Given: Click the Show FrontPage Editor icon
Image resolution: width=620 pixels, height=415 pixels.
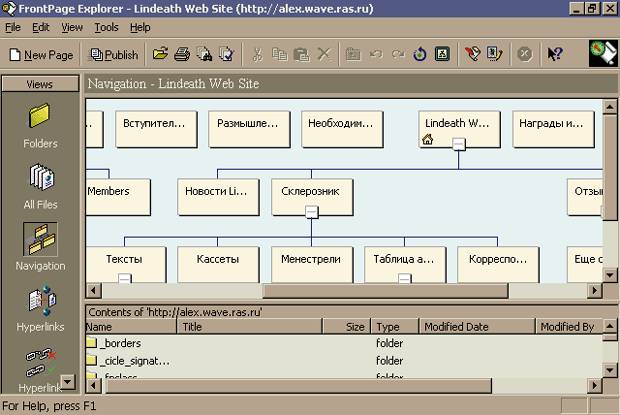Looking at the screenshot, I should (x=473, y=54).
